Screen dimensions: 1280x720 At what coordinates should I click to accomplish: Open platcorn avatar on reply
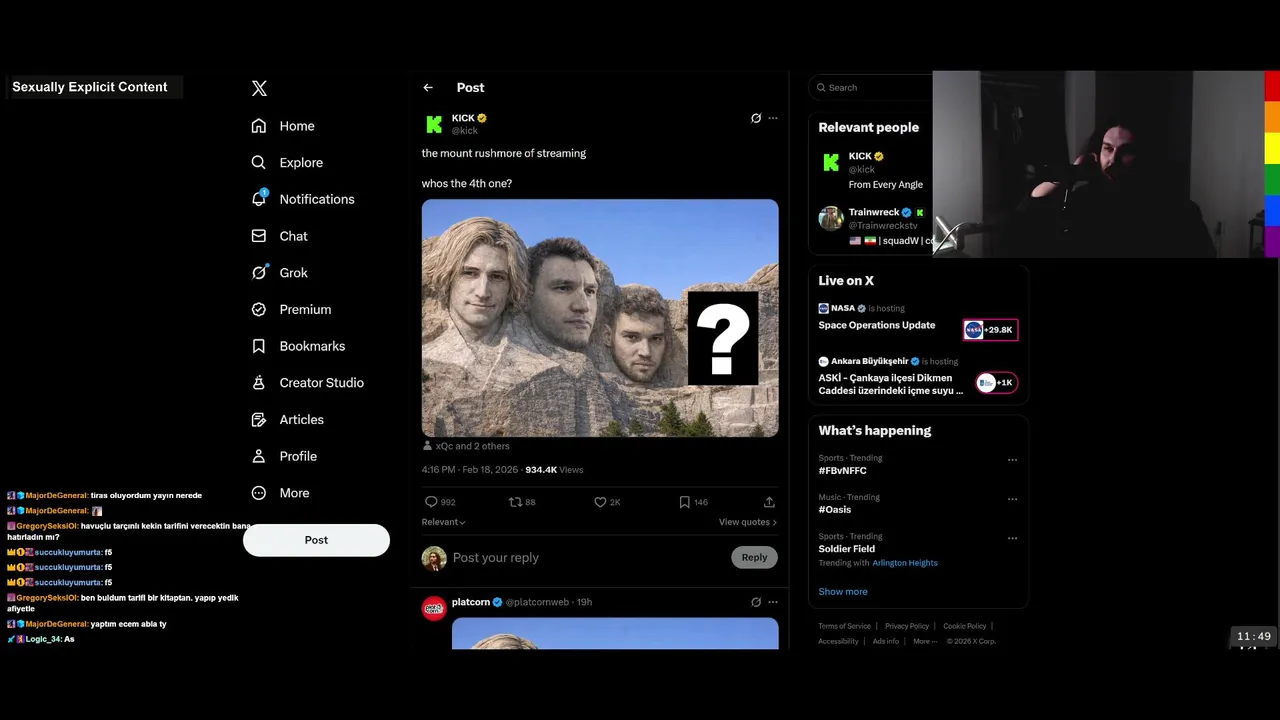tap(434, 608)
